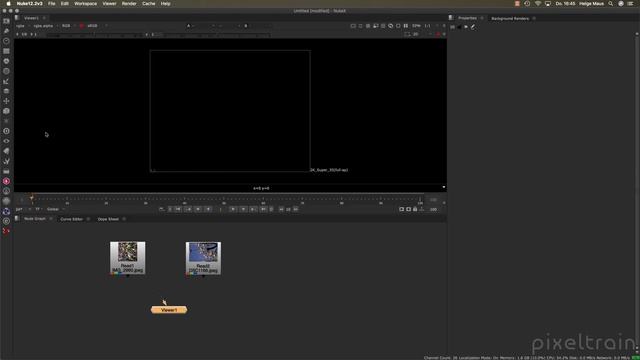640x360 pixels.
Task: Click the timeline playhead marker
Action: (x=32, y=198)
